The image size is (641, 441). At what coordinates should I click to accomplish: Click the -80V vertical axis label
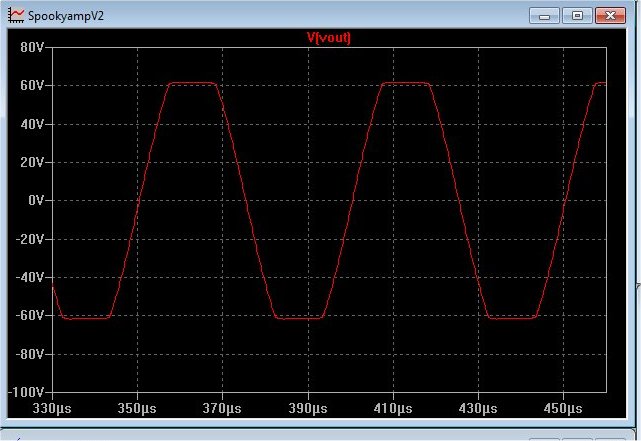pyautogui.click(x=29, y=354)
